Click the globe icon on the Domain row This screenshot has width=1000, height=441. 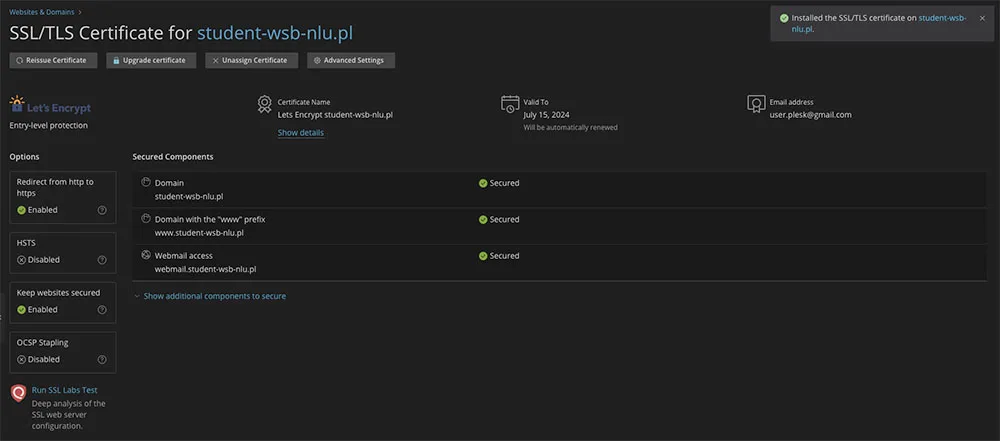pyautogui.click(x=145, y=182)
